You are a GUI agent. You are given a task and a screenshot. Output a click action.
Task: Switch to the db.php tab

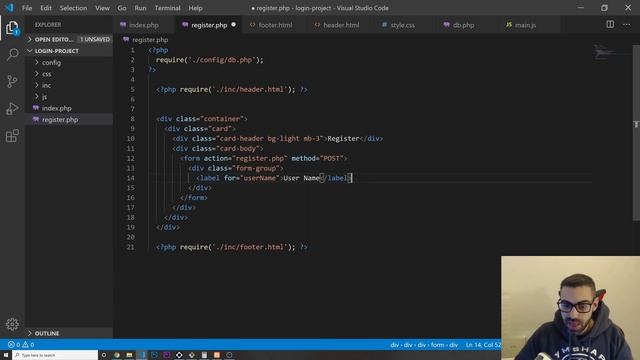click(463, 25)
